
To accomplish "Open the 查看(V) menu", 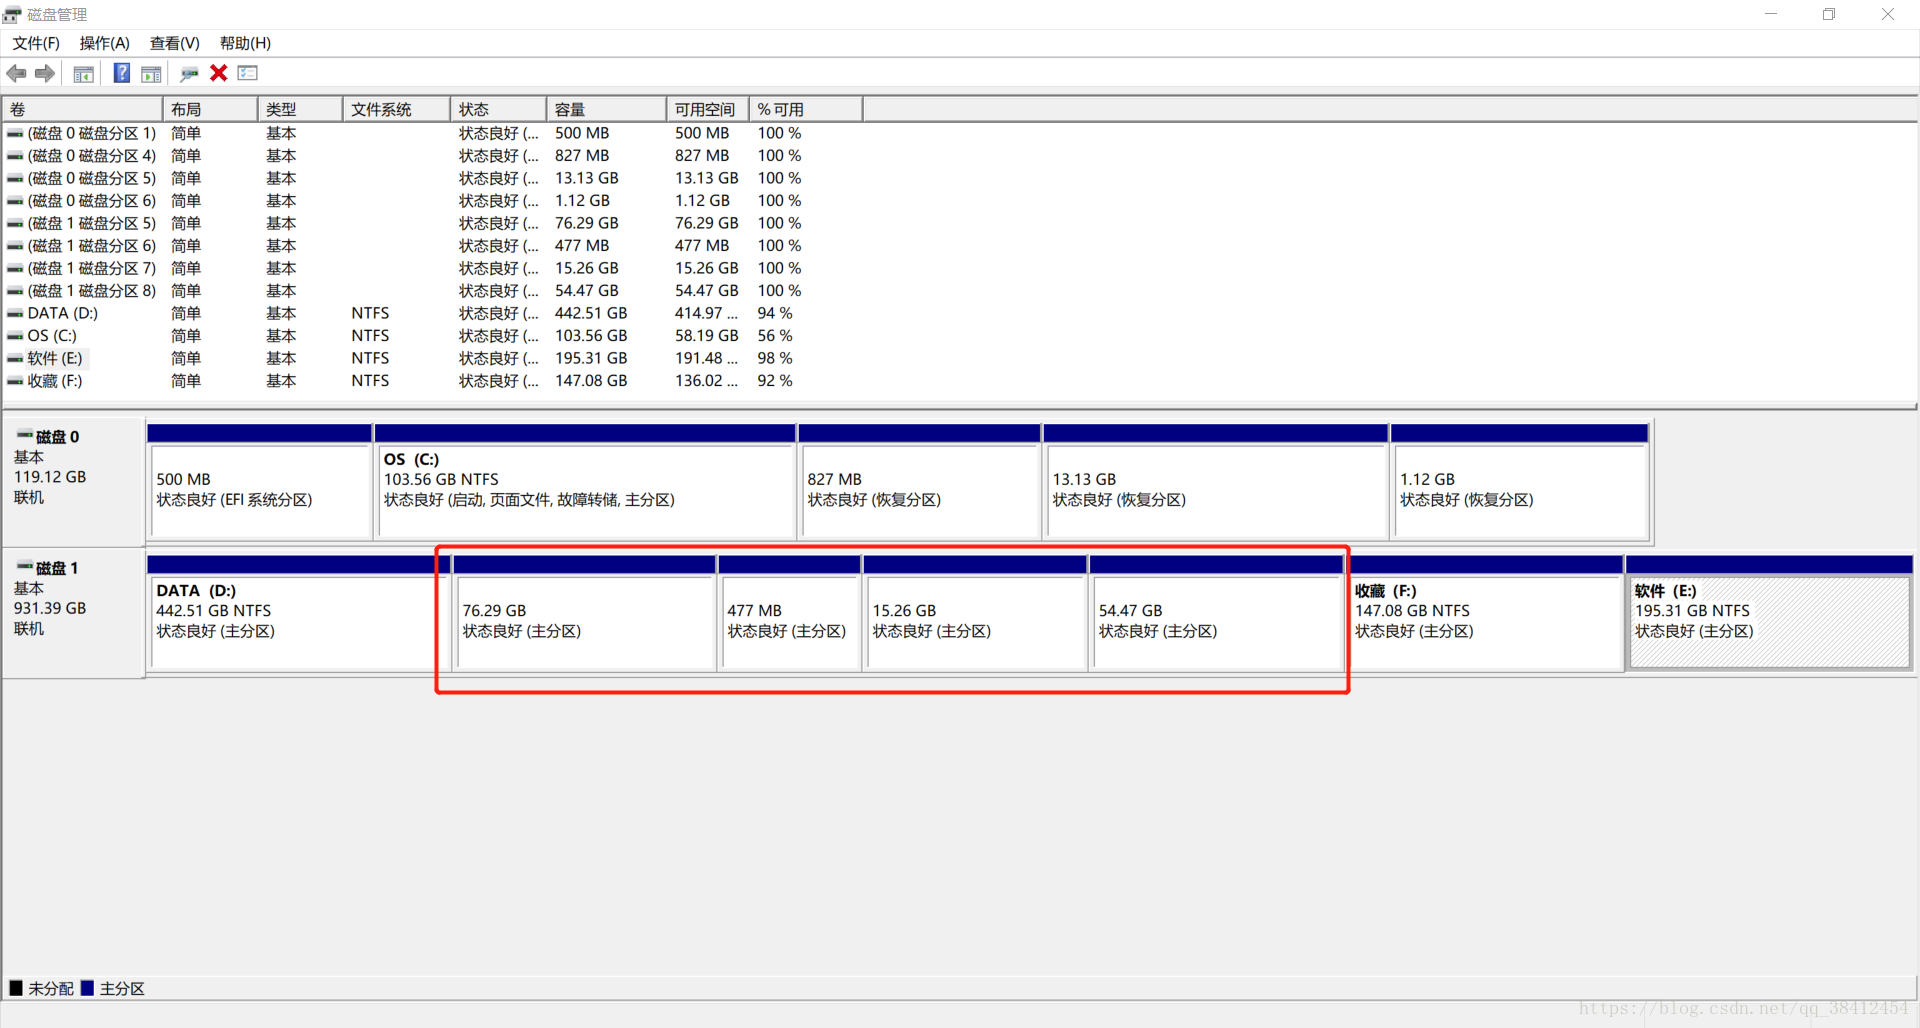I will pos(175,43).
